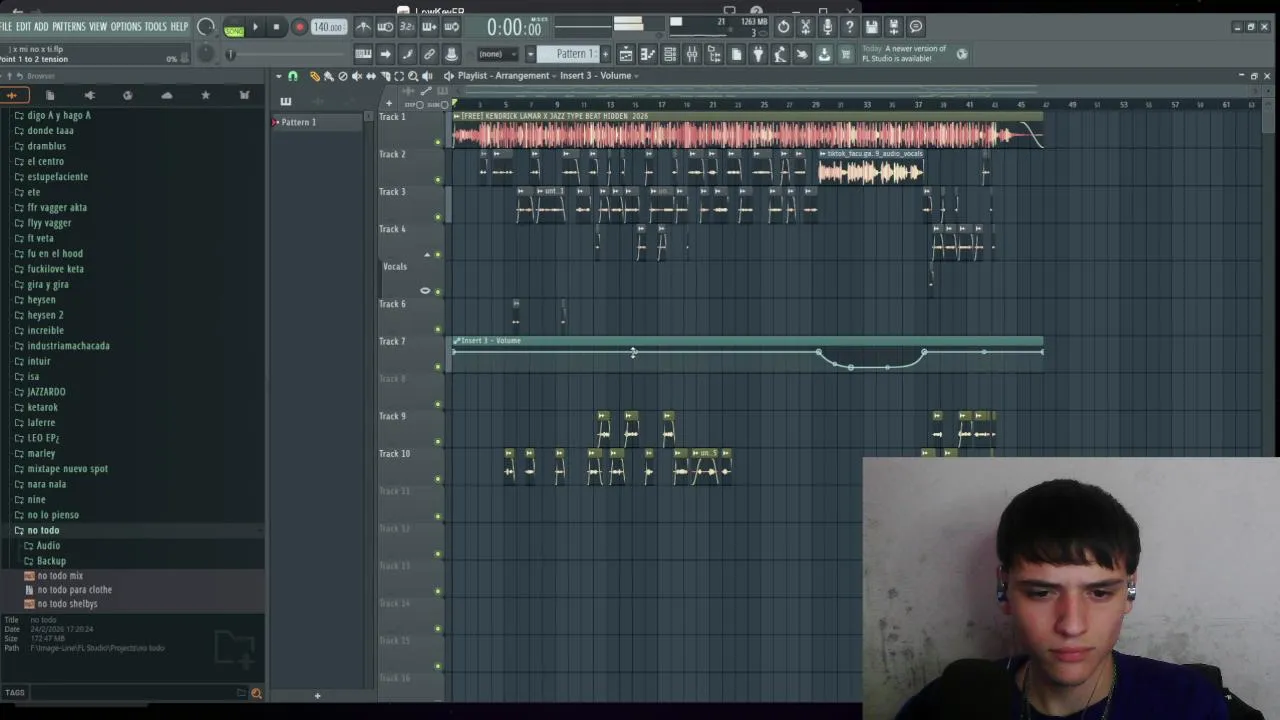Viewport: 1280px width, 720px height.
Task: Toggle mute dot on Track 9
Action: tap(437, 441)
